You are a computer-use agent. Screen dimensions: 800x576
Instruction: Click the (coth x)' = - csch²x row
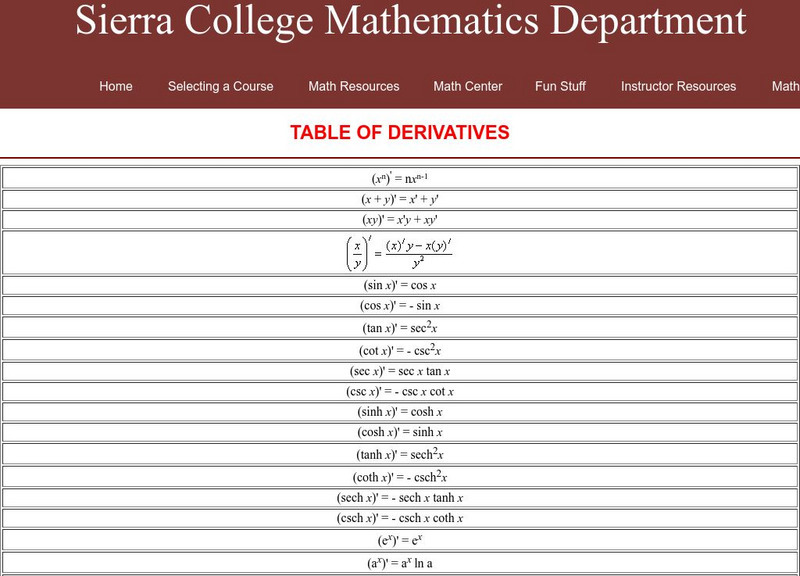(399, 477)
